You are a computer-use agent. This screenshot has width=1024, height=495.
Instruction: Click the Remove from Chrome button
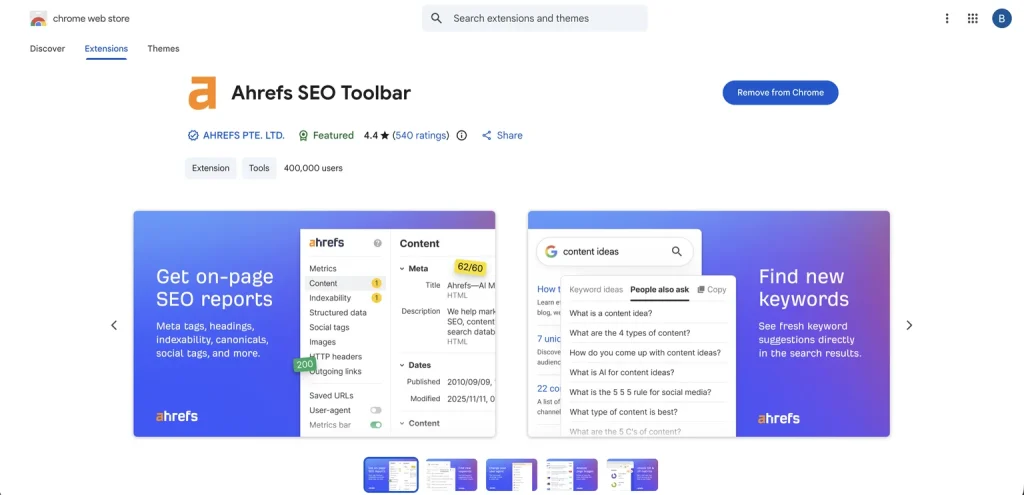(x=780, y=93)
